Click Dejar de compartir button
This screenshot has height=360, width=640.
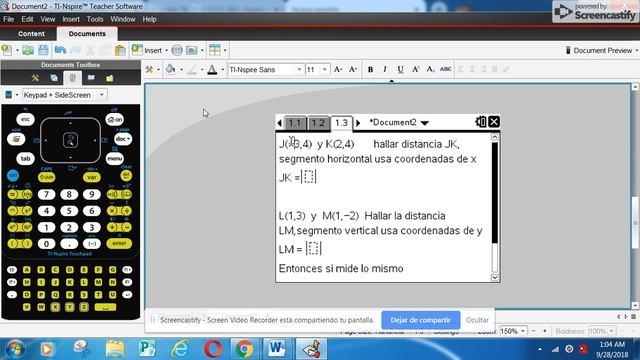pos(421,320)
